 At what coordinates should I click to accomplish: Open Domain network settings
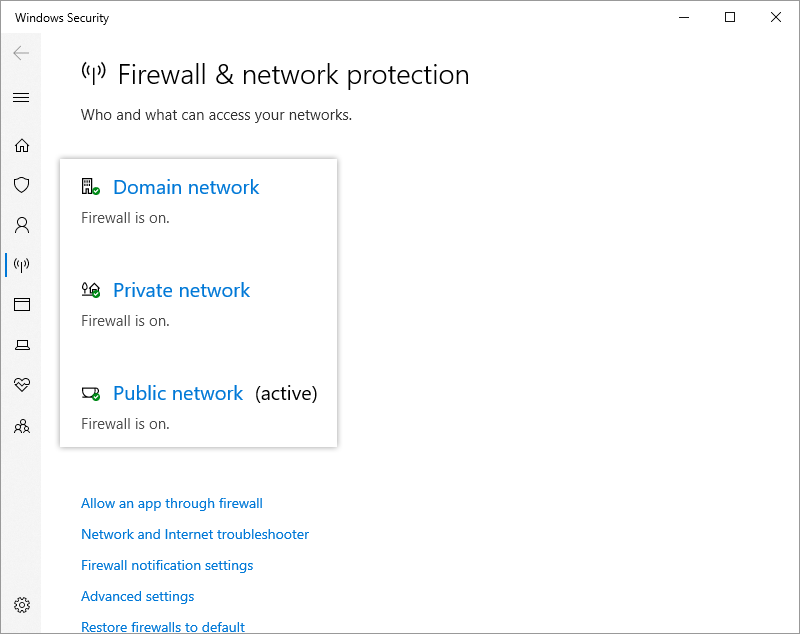[x=186, y=187]
